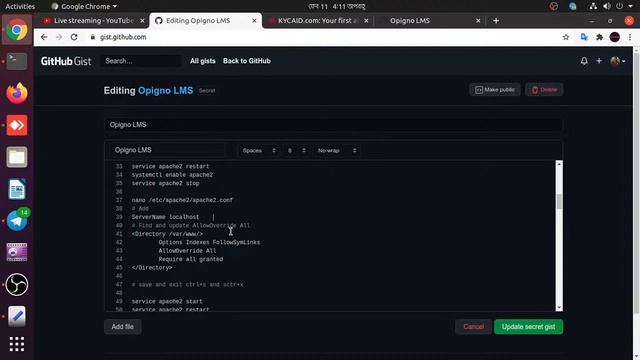640x360 pixels.
Task: Go back in browser history
Action: [x=44, y=37]
